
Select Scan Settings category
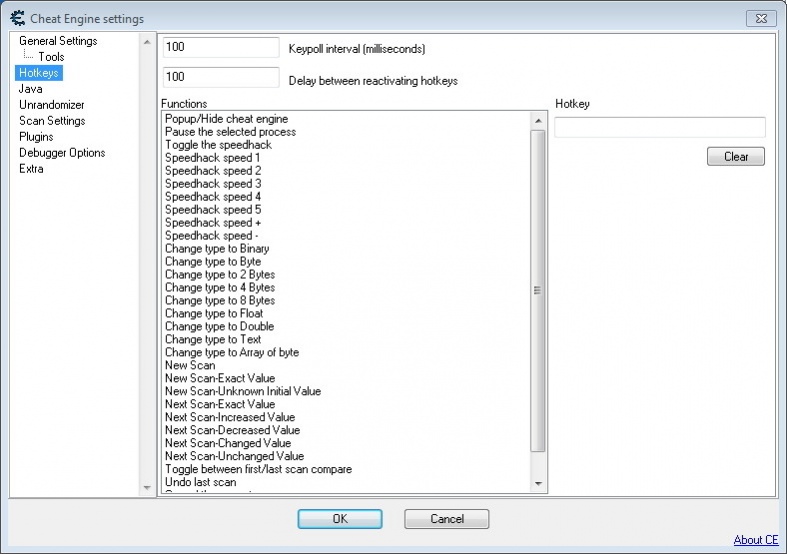click(52, 121)
